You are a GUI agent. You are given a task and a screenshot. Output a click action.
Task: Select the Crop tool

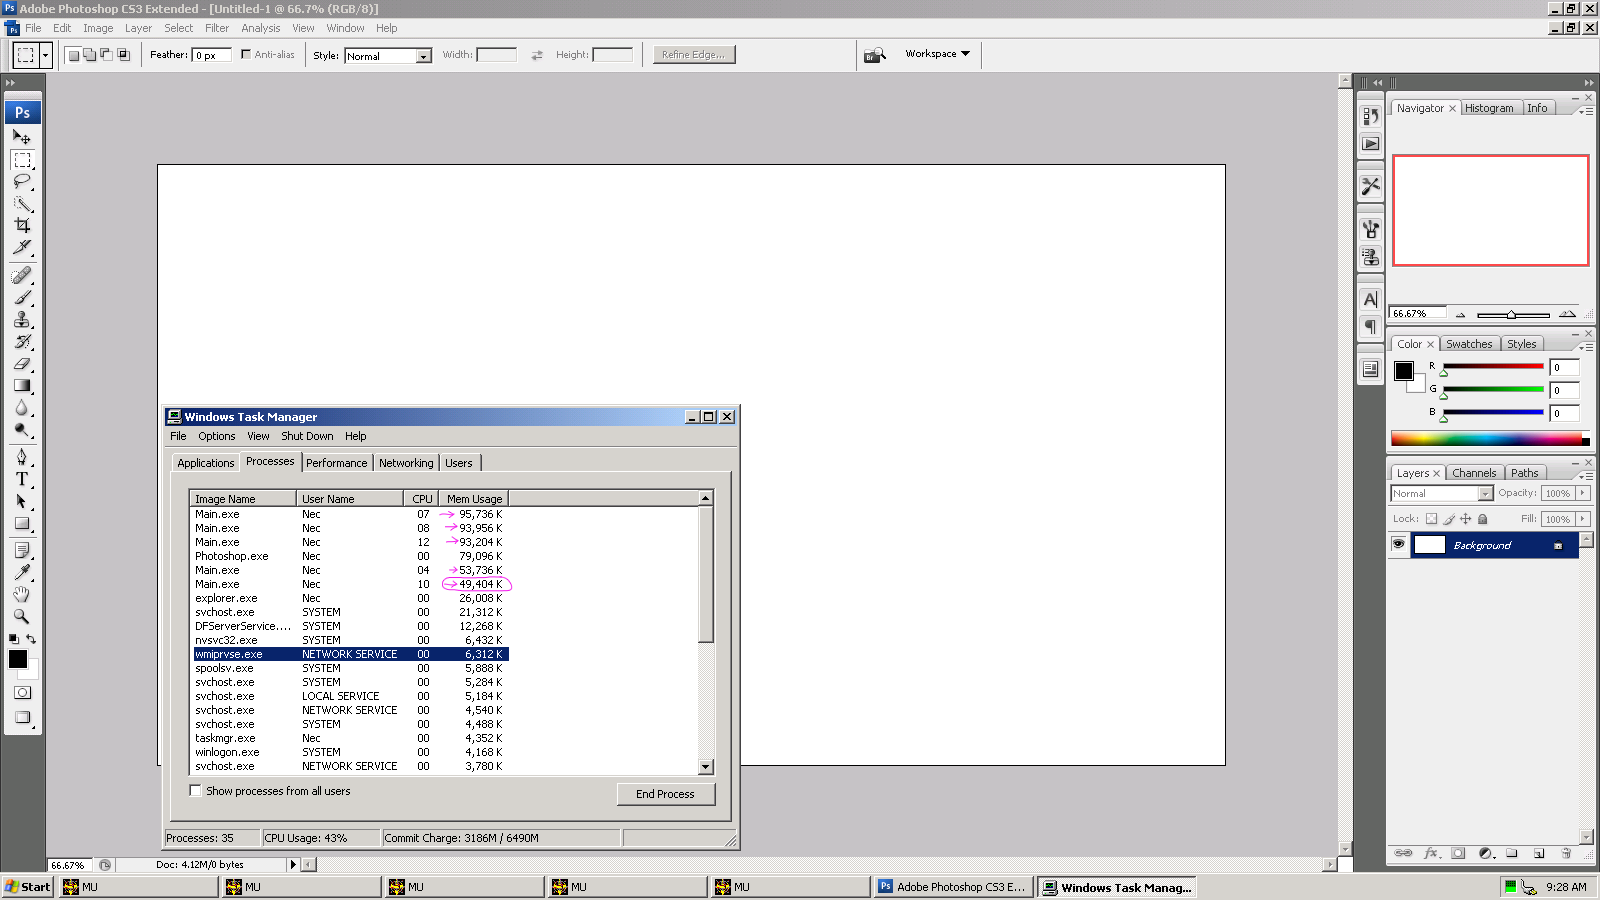point(22,225)
